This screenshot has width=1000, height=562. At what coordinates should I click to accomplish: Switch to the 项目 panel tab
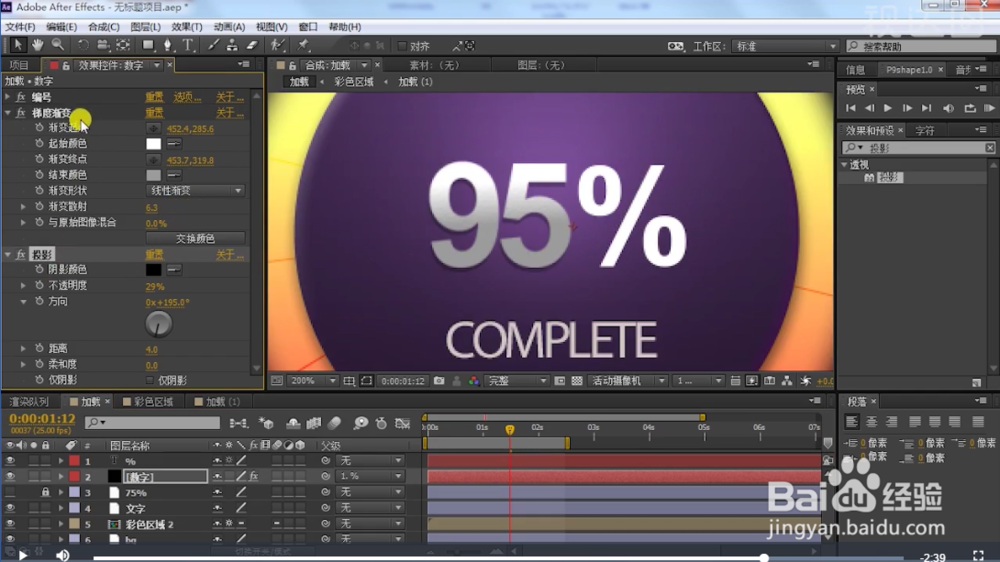coord(19,65)
